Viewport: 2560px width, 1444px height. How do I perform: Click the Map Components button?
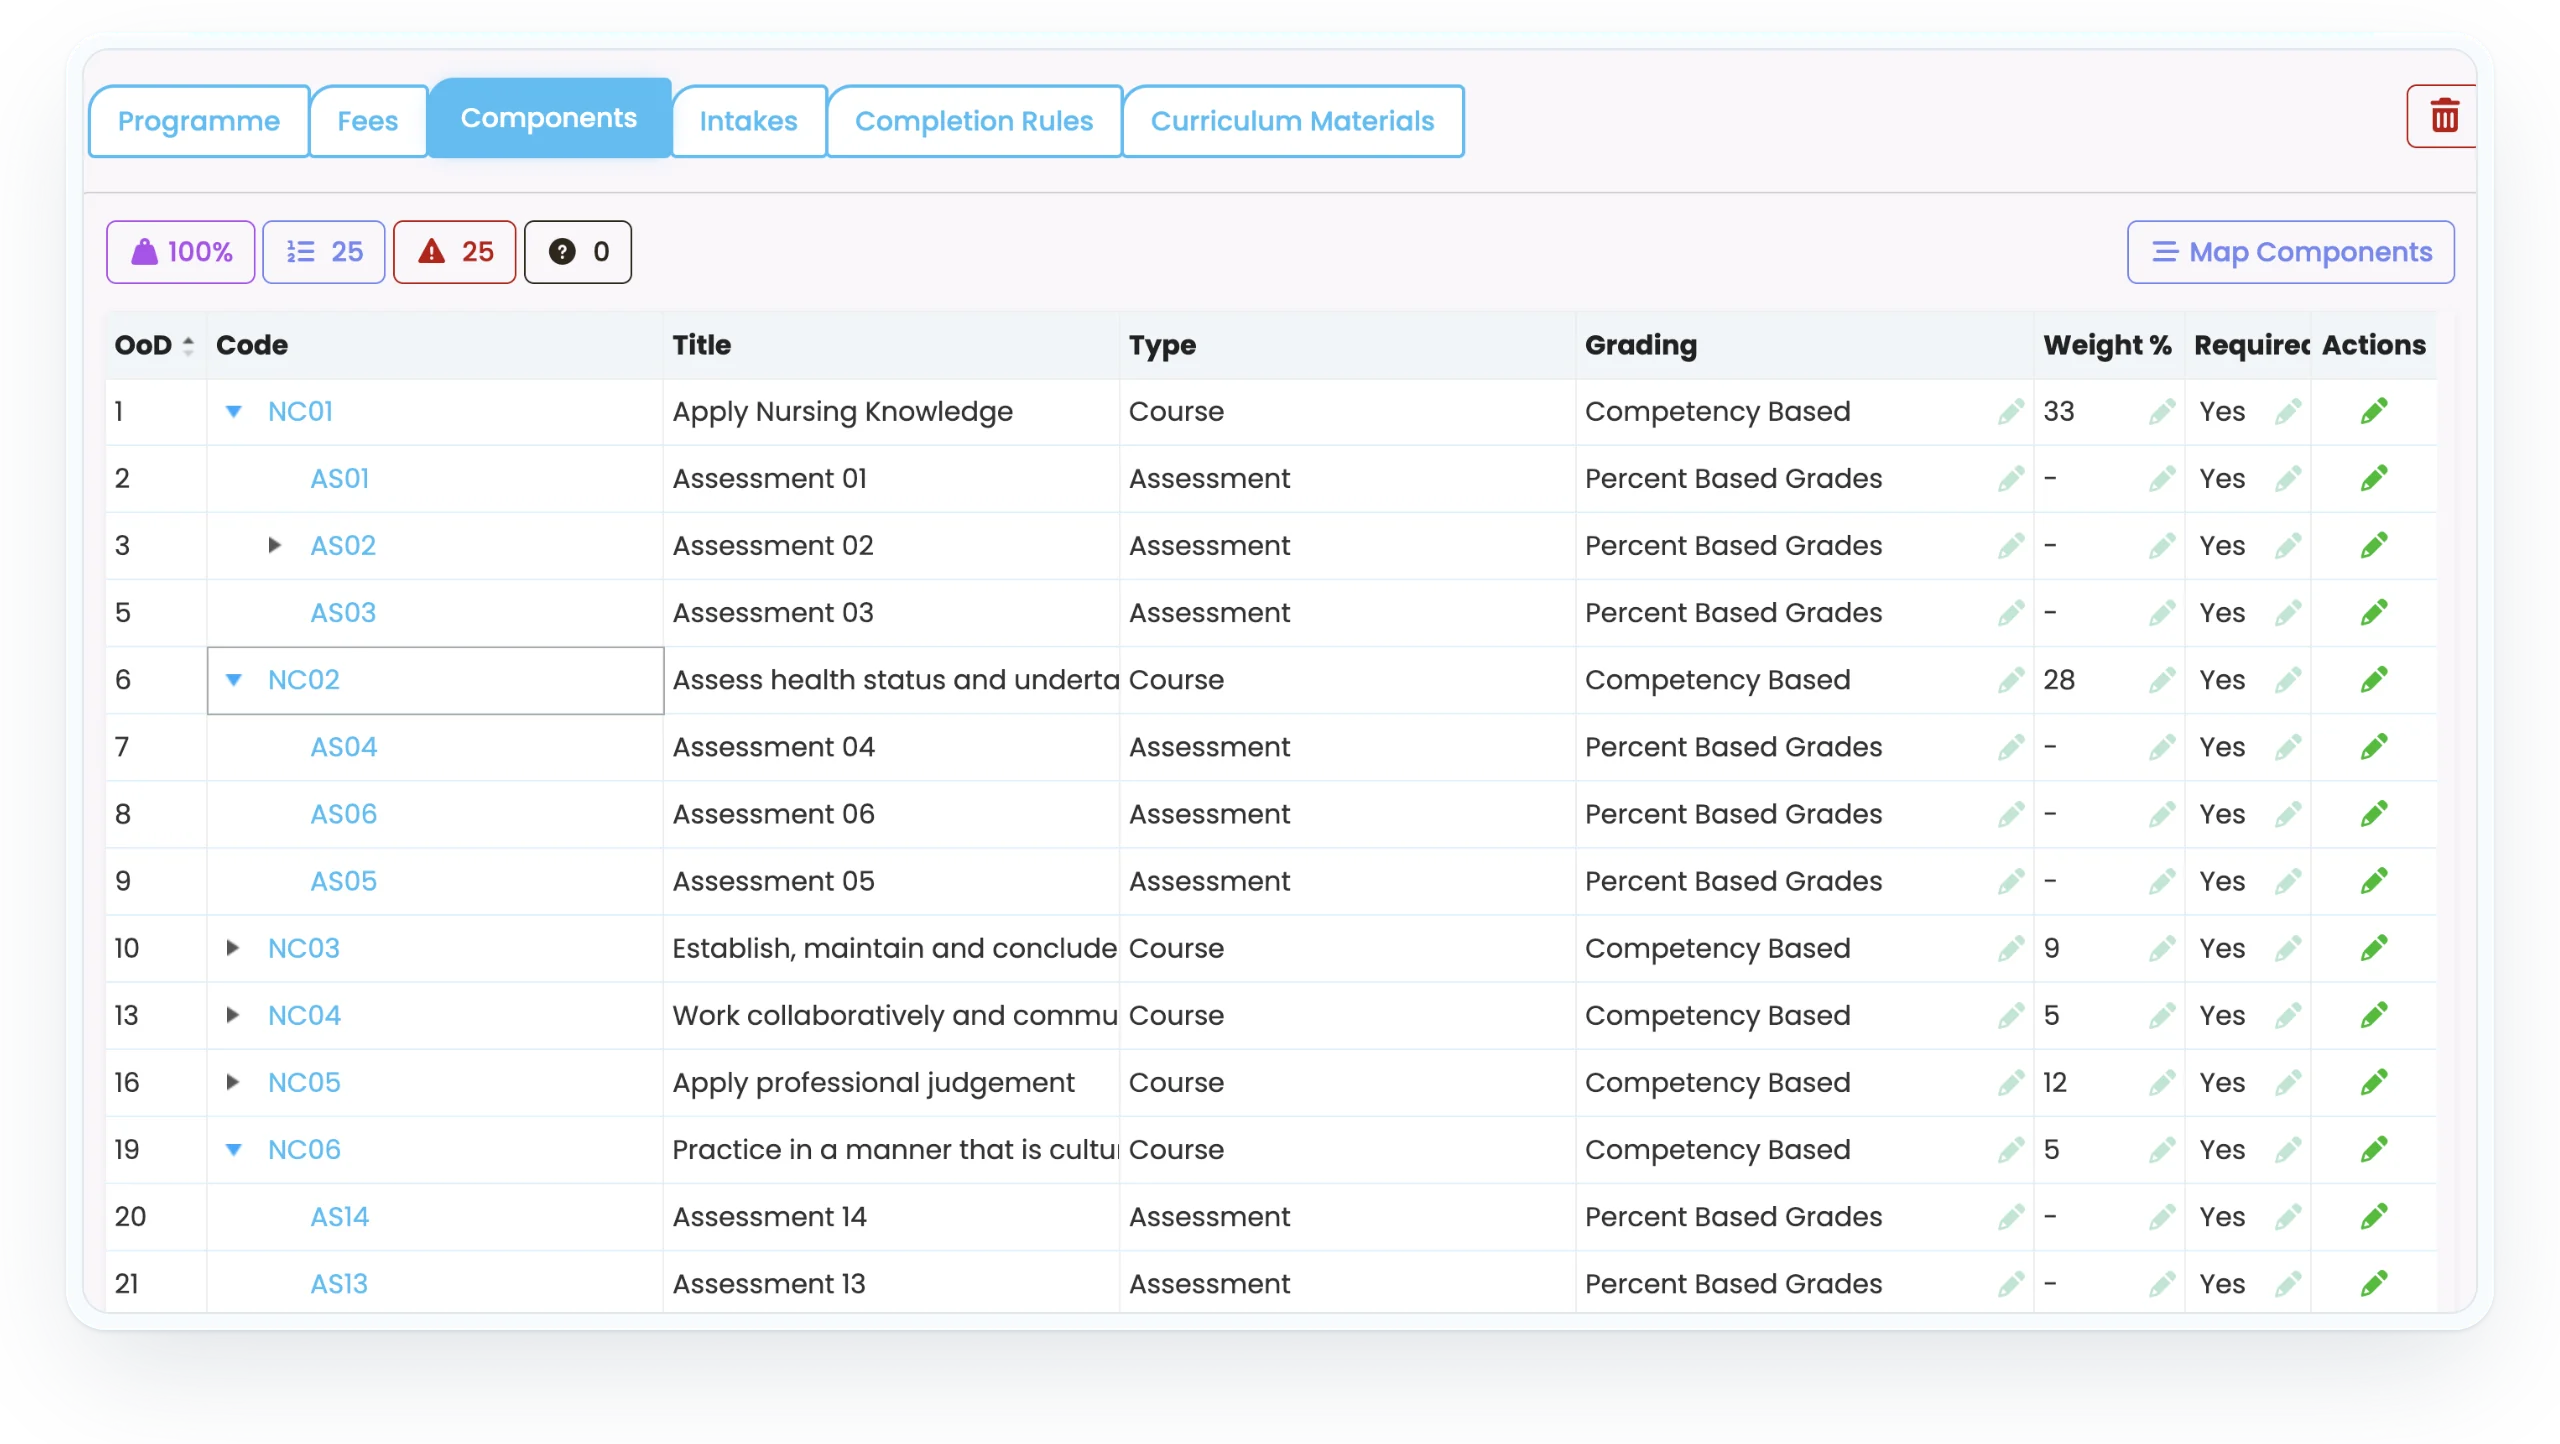pyautogui.click(x=2291, y=252)
